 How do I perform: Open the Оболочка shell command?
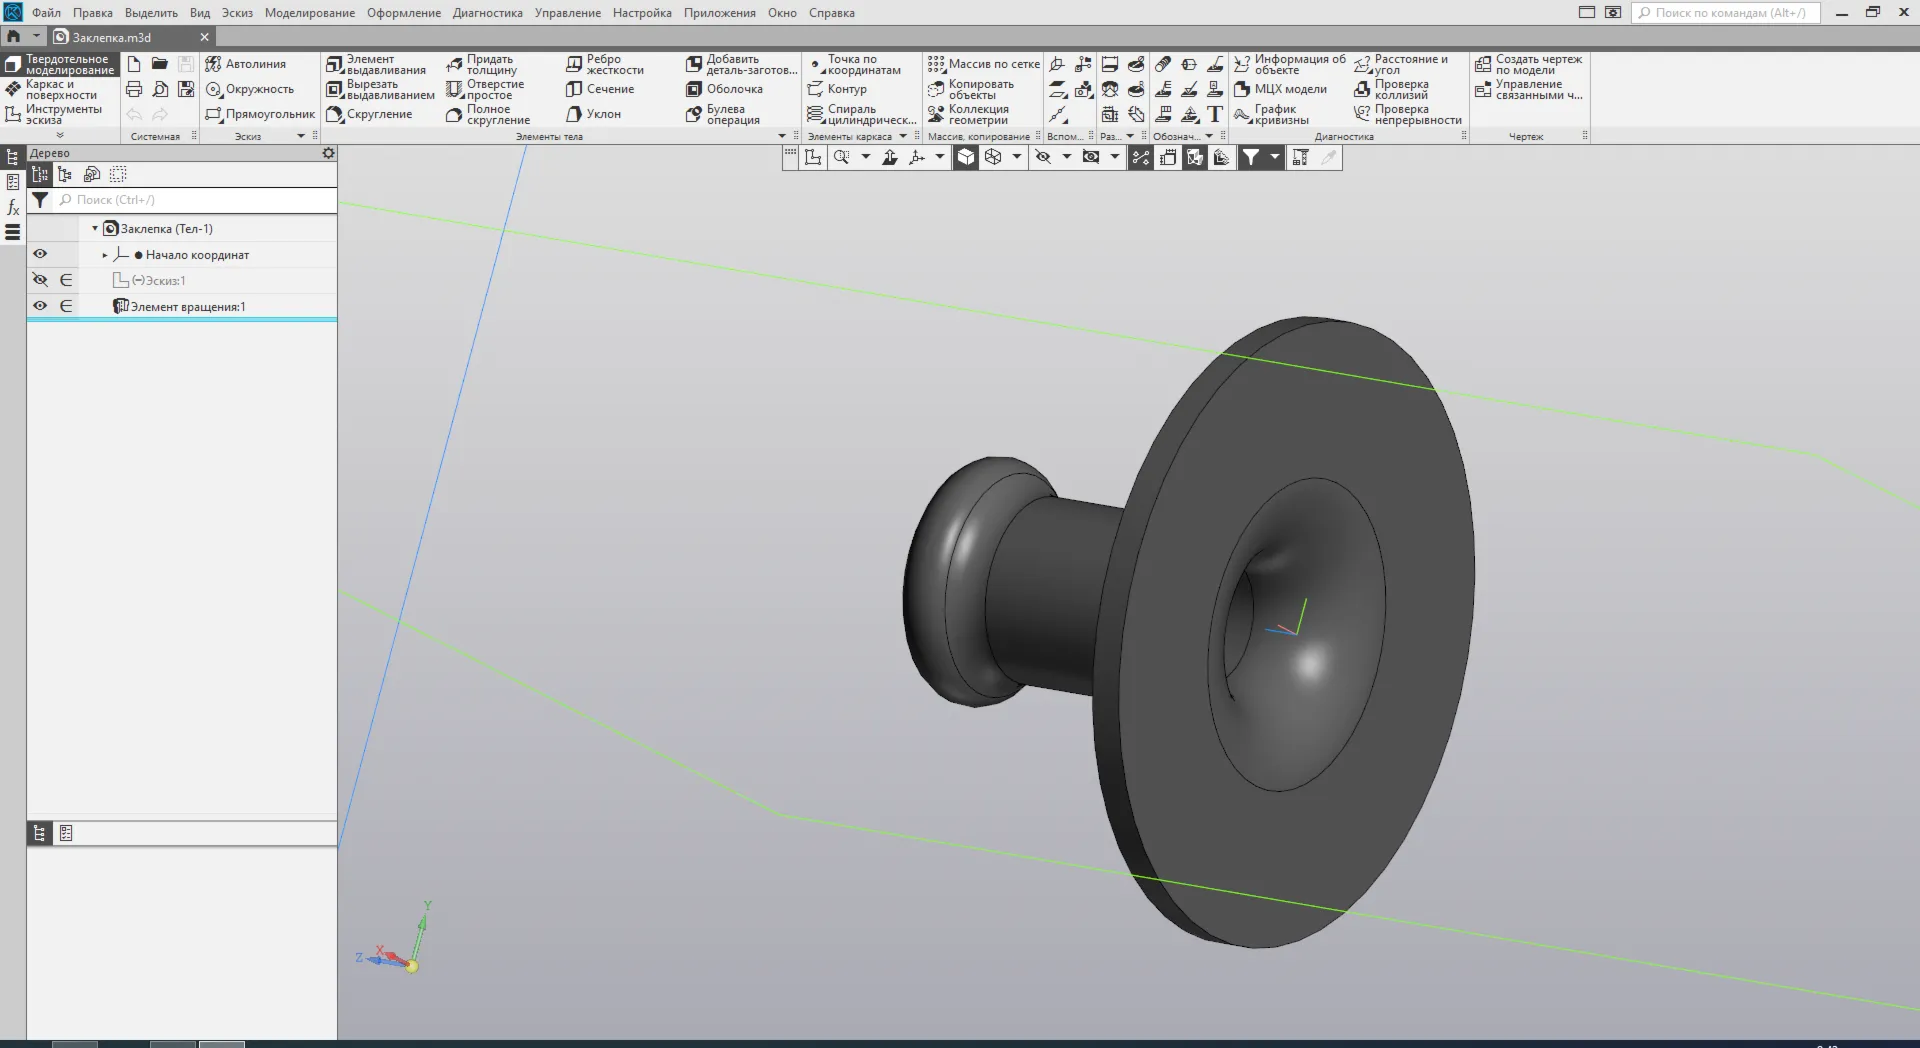(x=724, y=89)
